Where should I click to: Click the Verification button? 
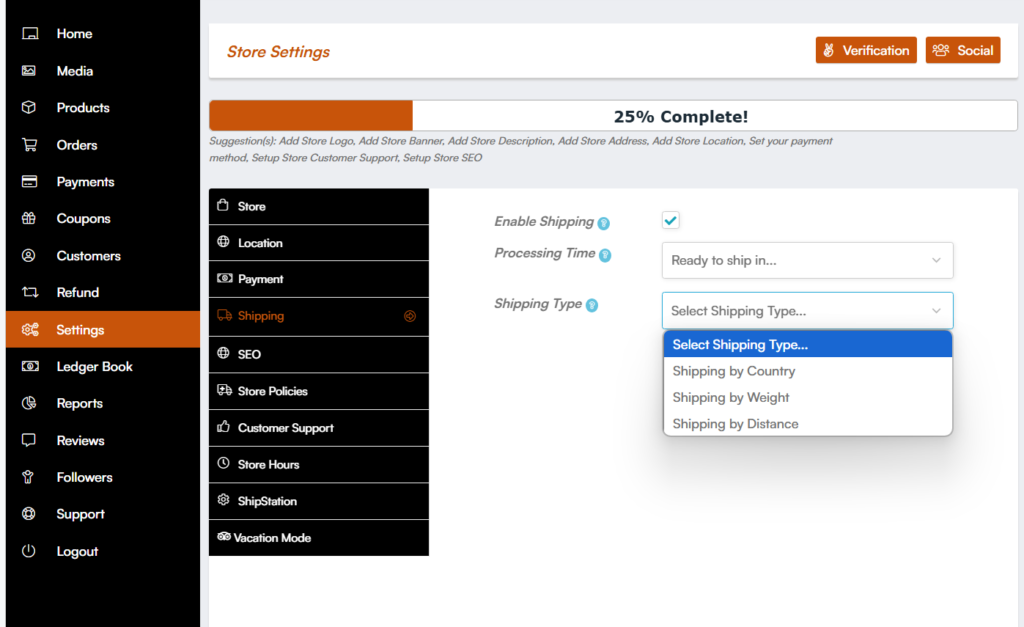point(866,50)
